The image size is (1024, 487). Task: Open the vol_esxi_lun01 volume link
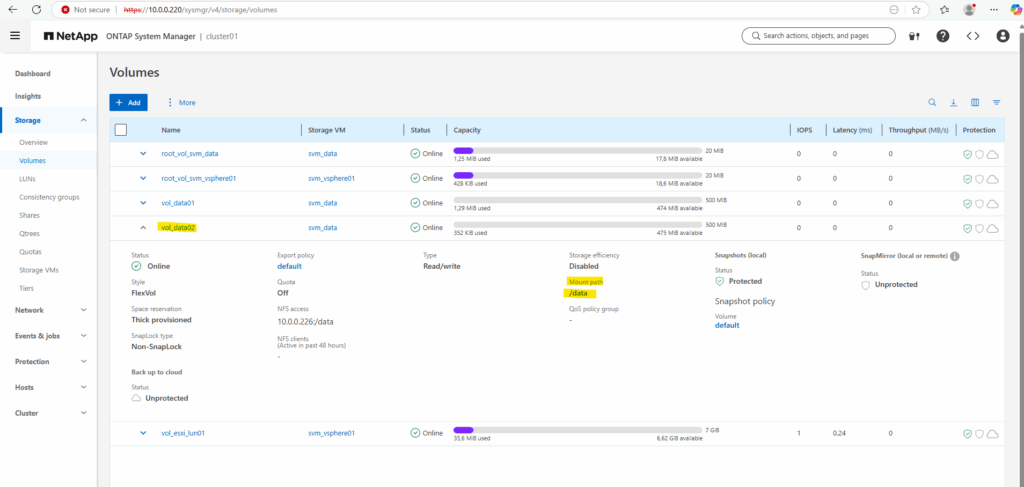184,433
